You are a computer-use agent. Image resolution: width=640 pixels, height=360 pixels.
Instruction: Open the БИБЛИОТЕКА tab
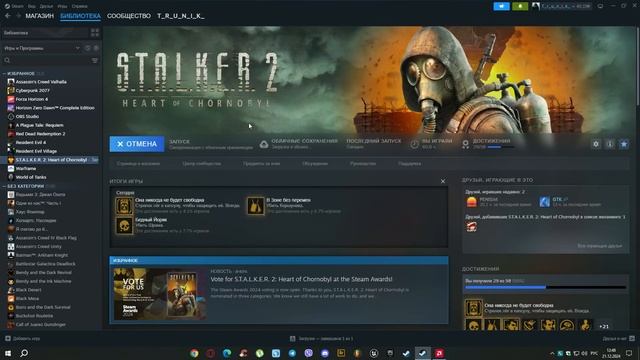click(x=80, y=16)
